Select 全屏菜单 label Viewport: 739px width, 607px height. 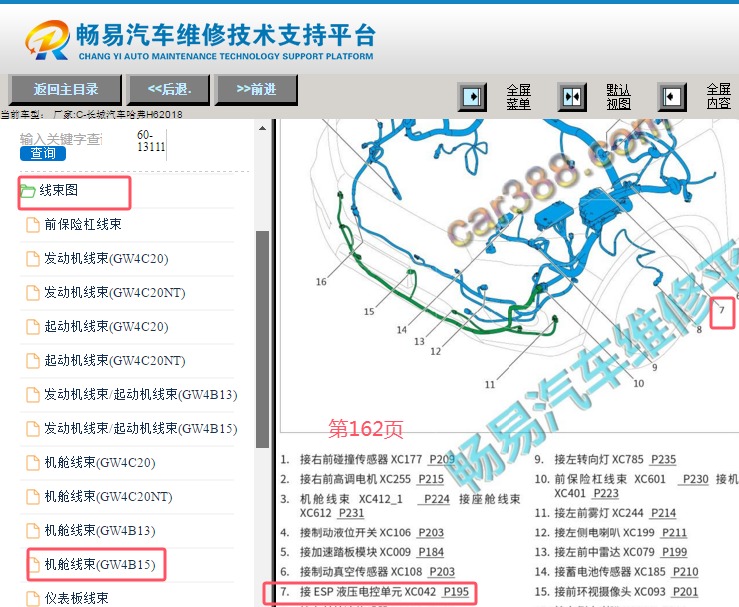coord(519,97)
